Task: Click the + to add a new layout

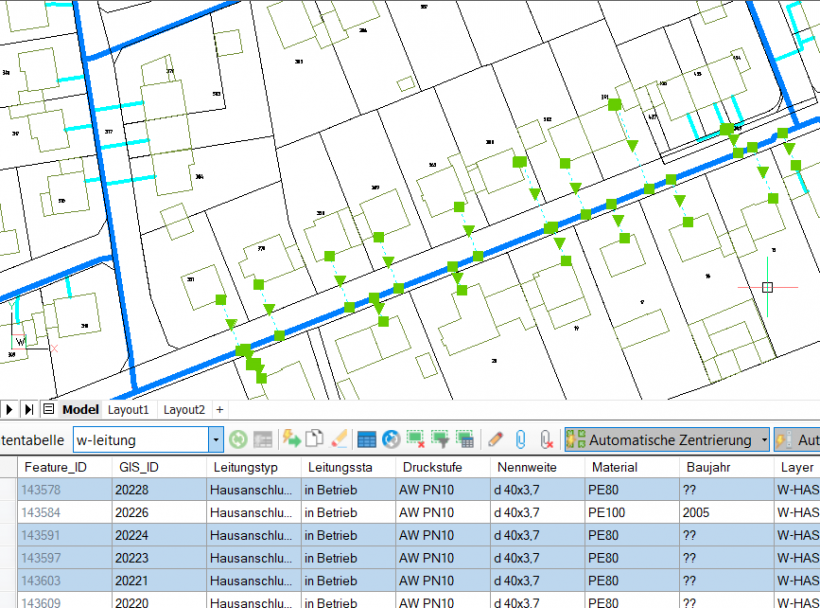Action: [220, 409]
